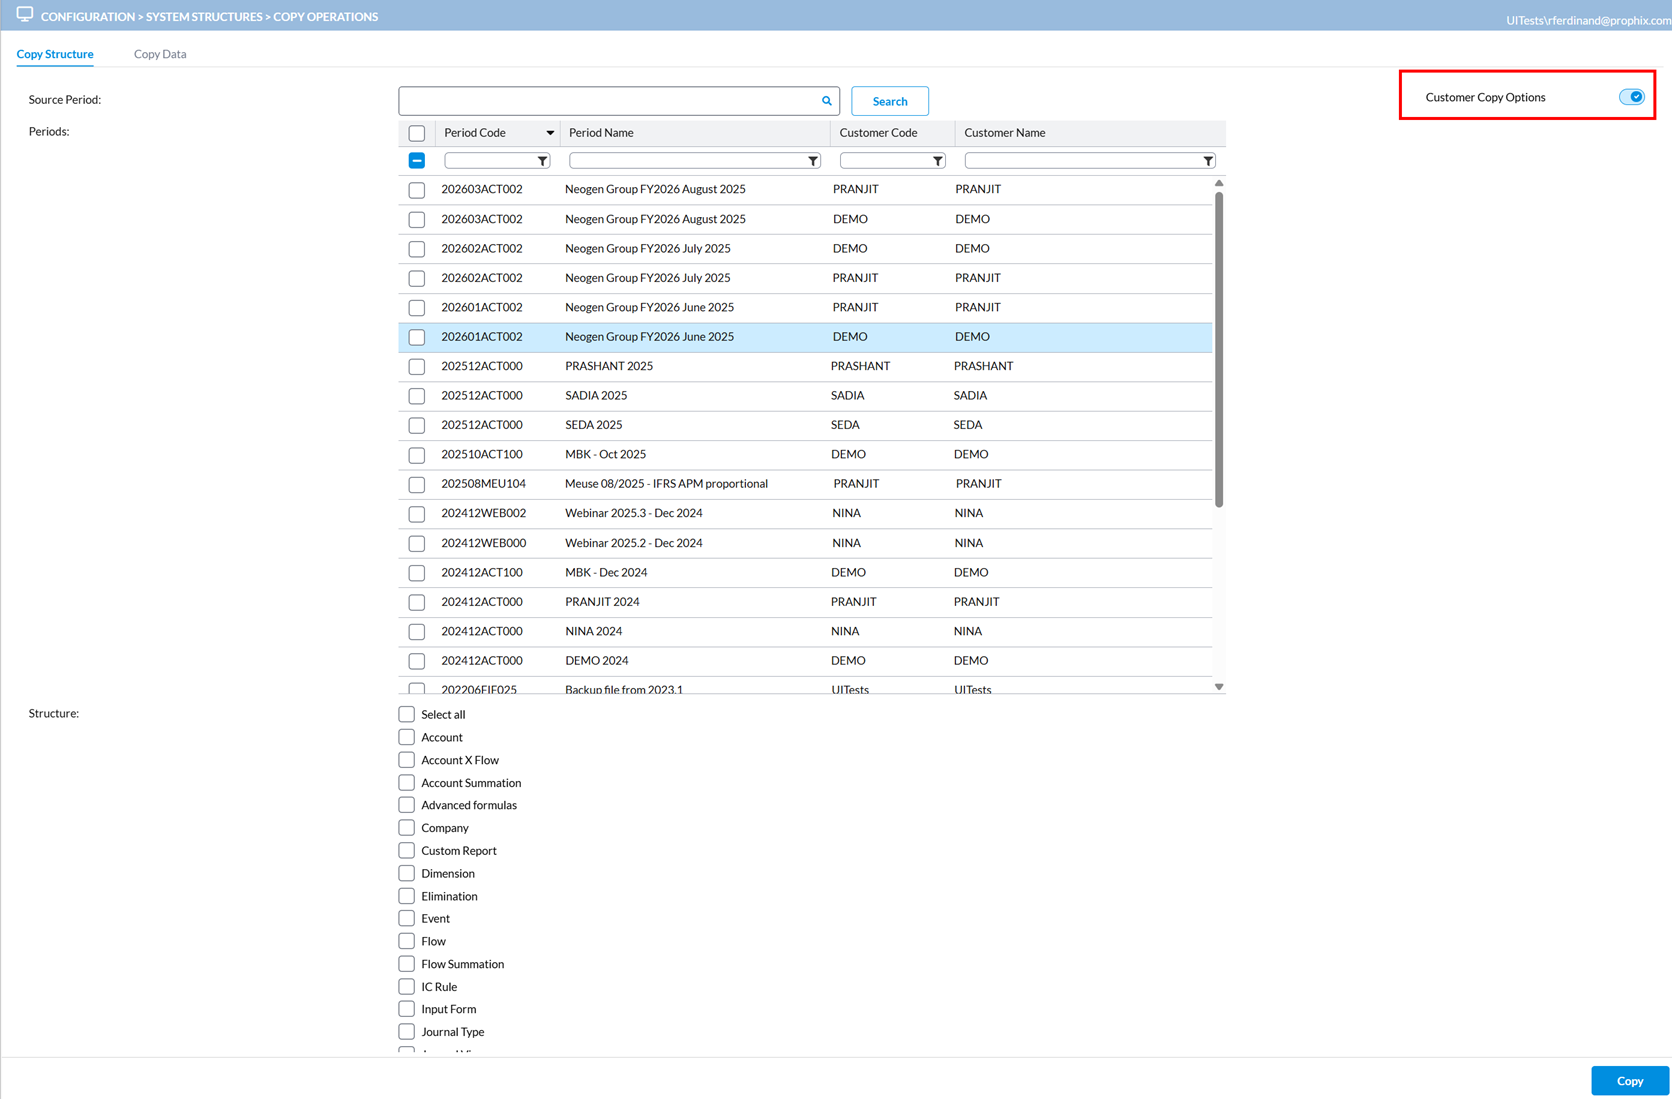Toggle the Customer Copy Options switch
The image size is (1672, 1099).
point(1631,97)
